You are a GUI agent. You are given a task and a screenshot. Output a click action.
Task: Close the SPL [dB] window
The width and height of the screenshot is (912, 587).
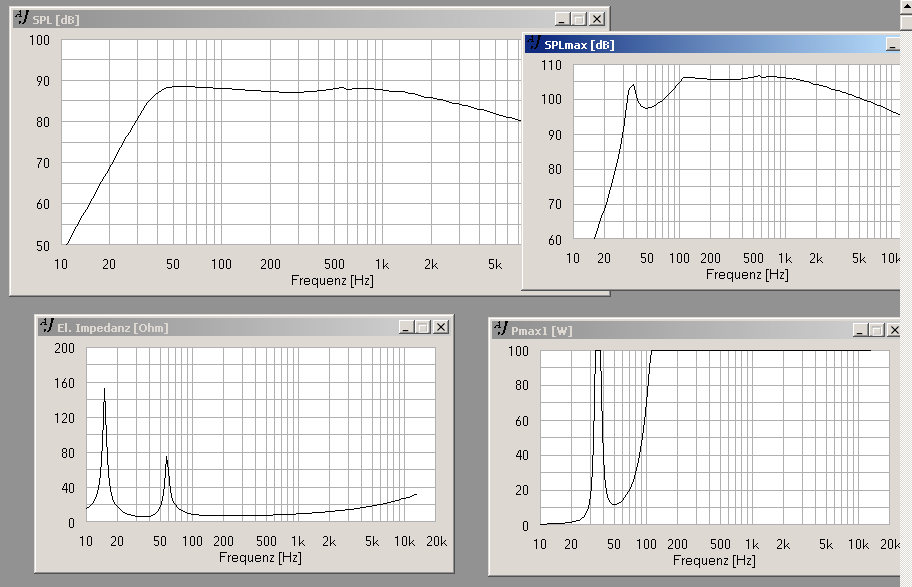[597, 19]
